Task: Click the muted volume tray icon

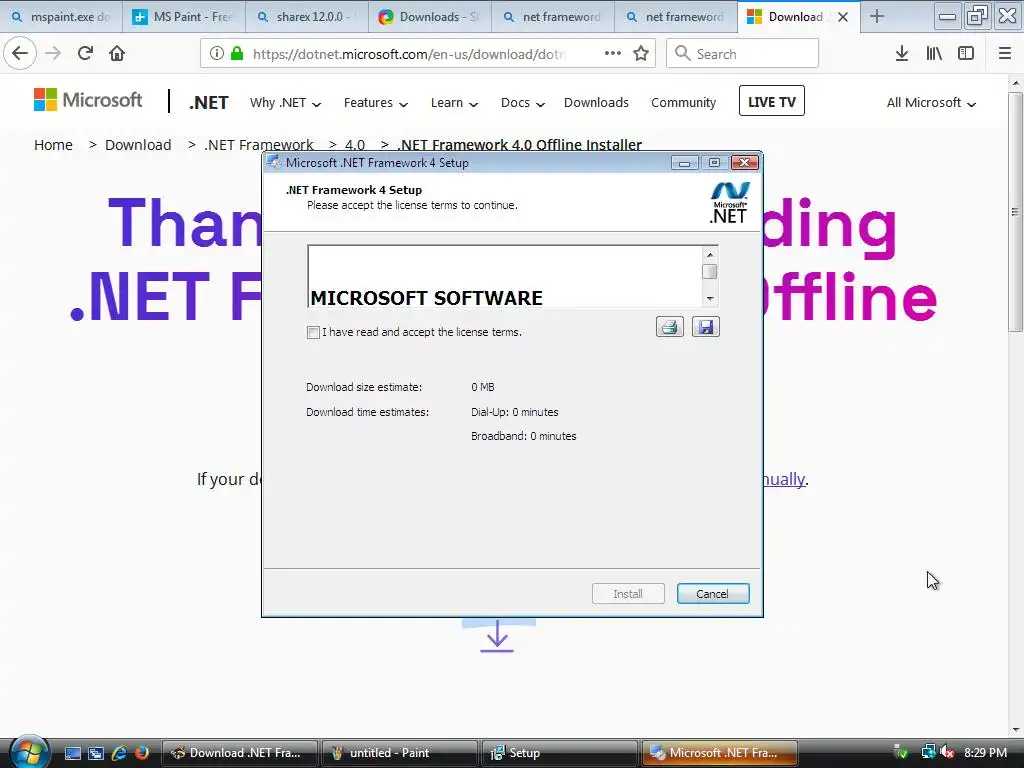Action: click(948, 753)
